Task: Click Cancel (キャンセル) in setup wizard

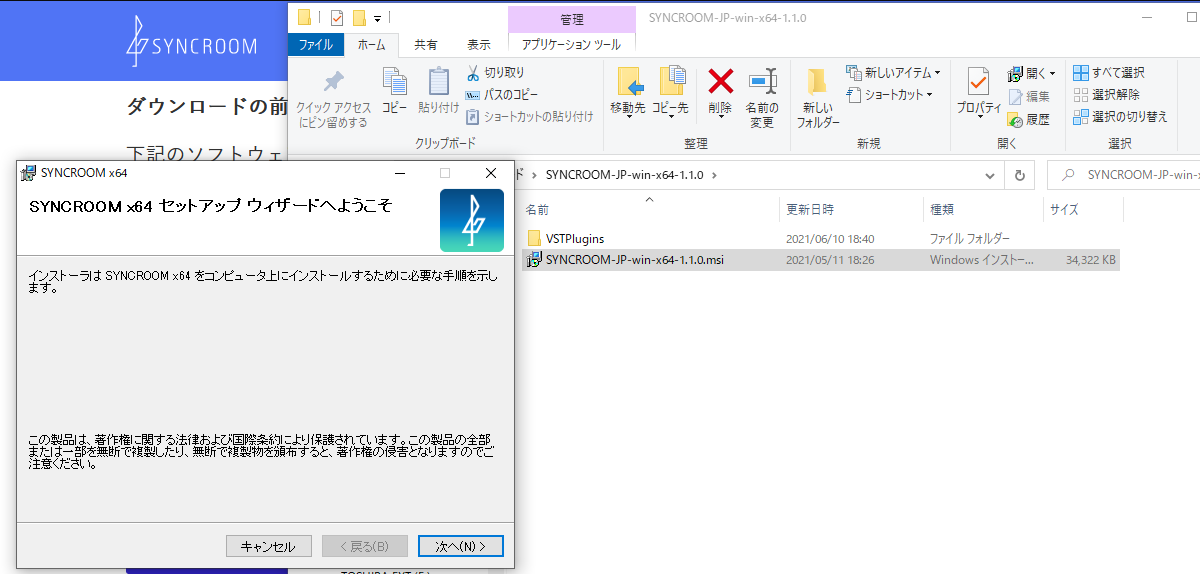Action: (269, 546)
